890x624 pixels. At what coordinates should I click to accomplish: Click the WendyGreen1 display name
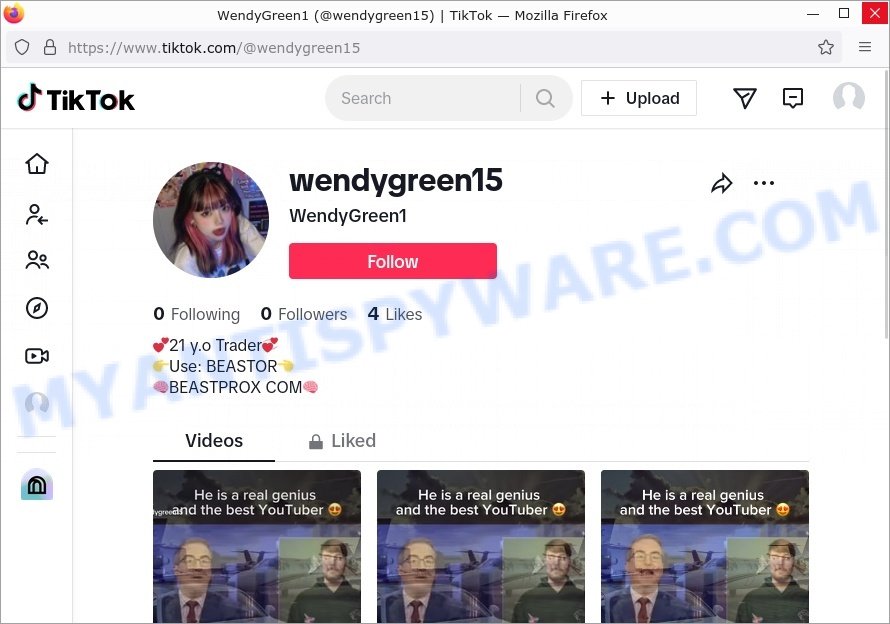click(348, 216)
